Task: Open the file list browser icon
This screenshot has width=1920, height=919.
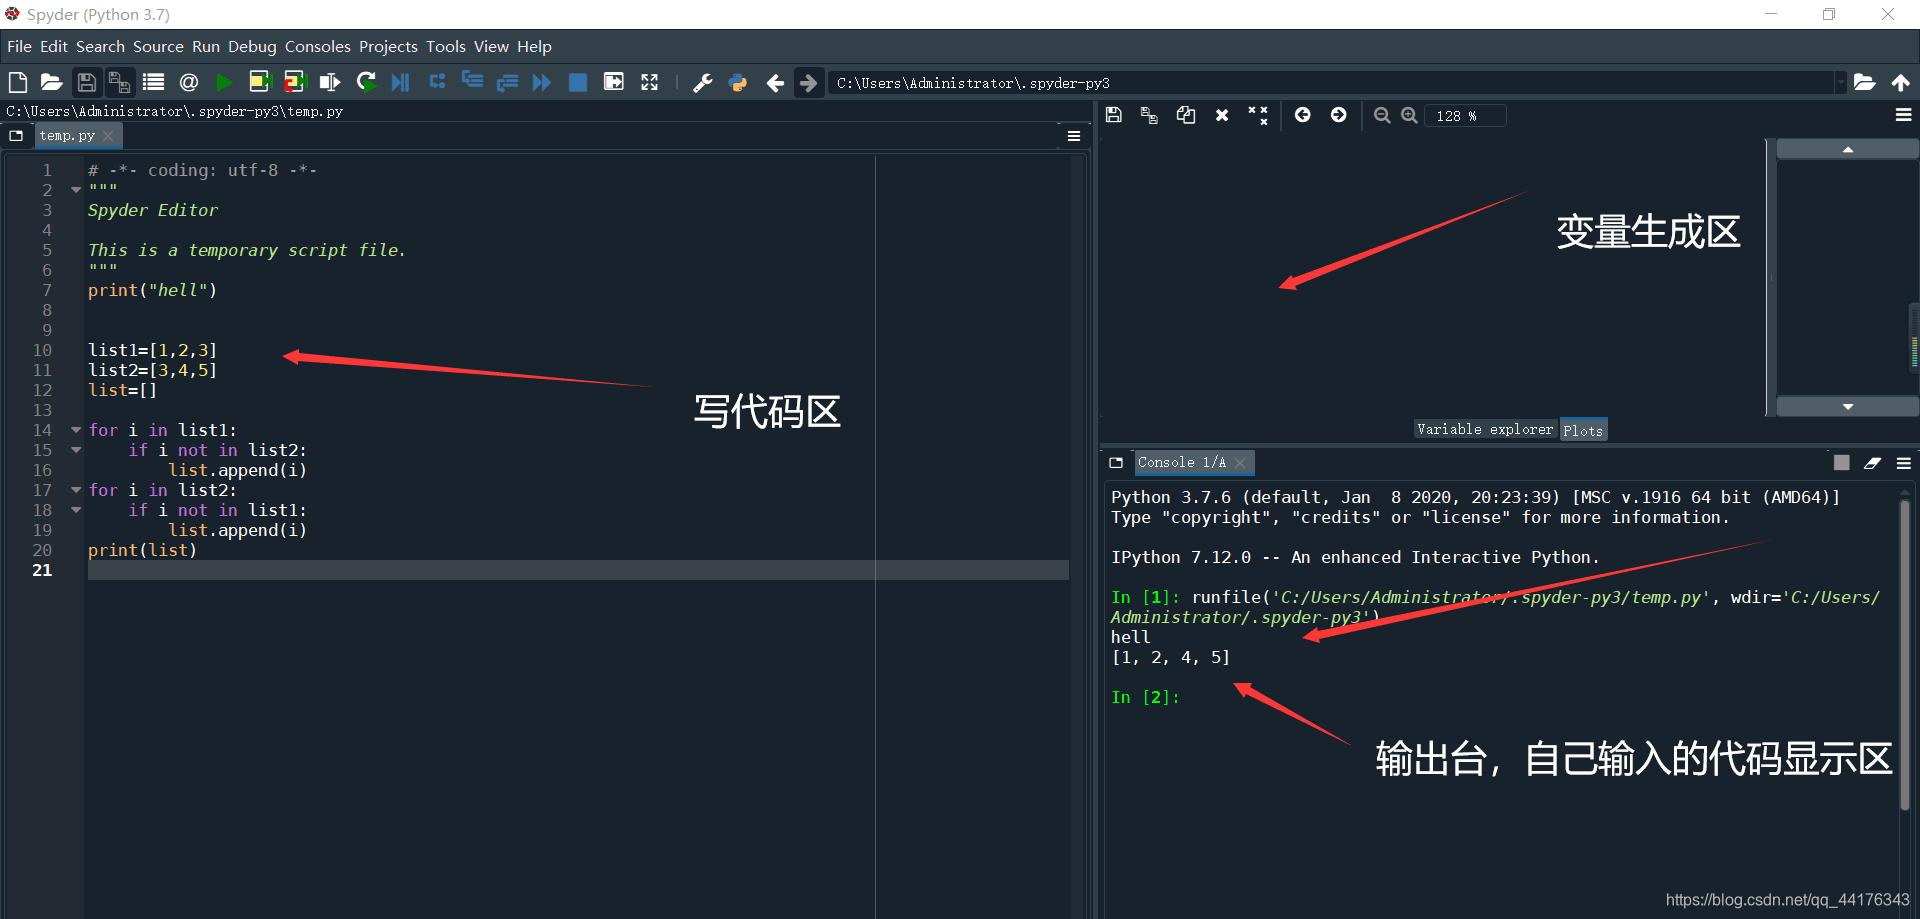Action: pyautogui.click(x=153, y=82)
